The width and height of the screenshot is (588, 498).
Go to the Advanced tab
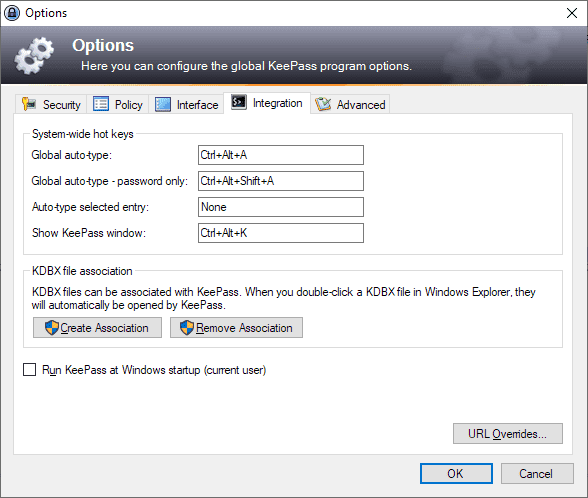pos(350,104)
